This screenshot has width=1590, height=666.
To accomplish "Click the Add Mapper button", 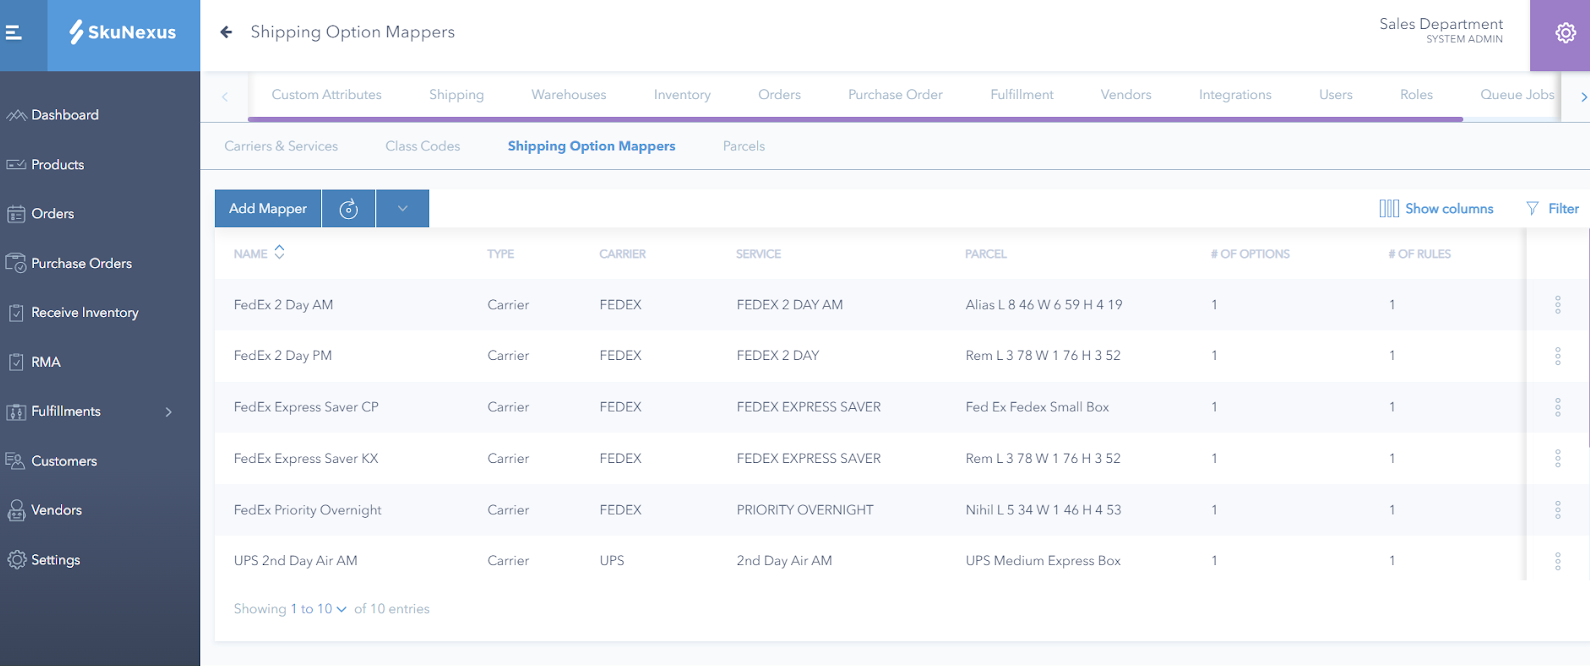I will [x=268, y=209].
